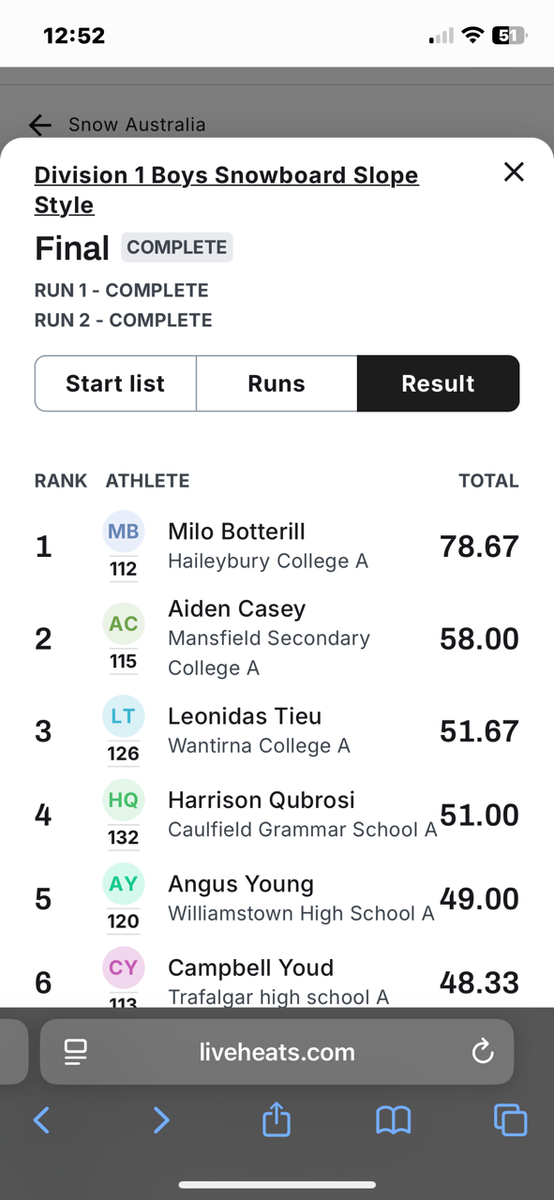Image resolution: width=554 pixels, height=1200 pixels.
Task: Reload the liveheats.com page
Action: click(482, 1052)
